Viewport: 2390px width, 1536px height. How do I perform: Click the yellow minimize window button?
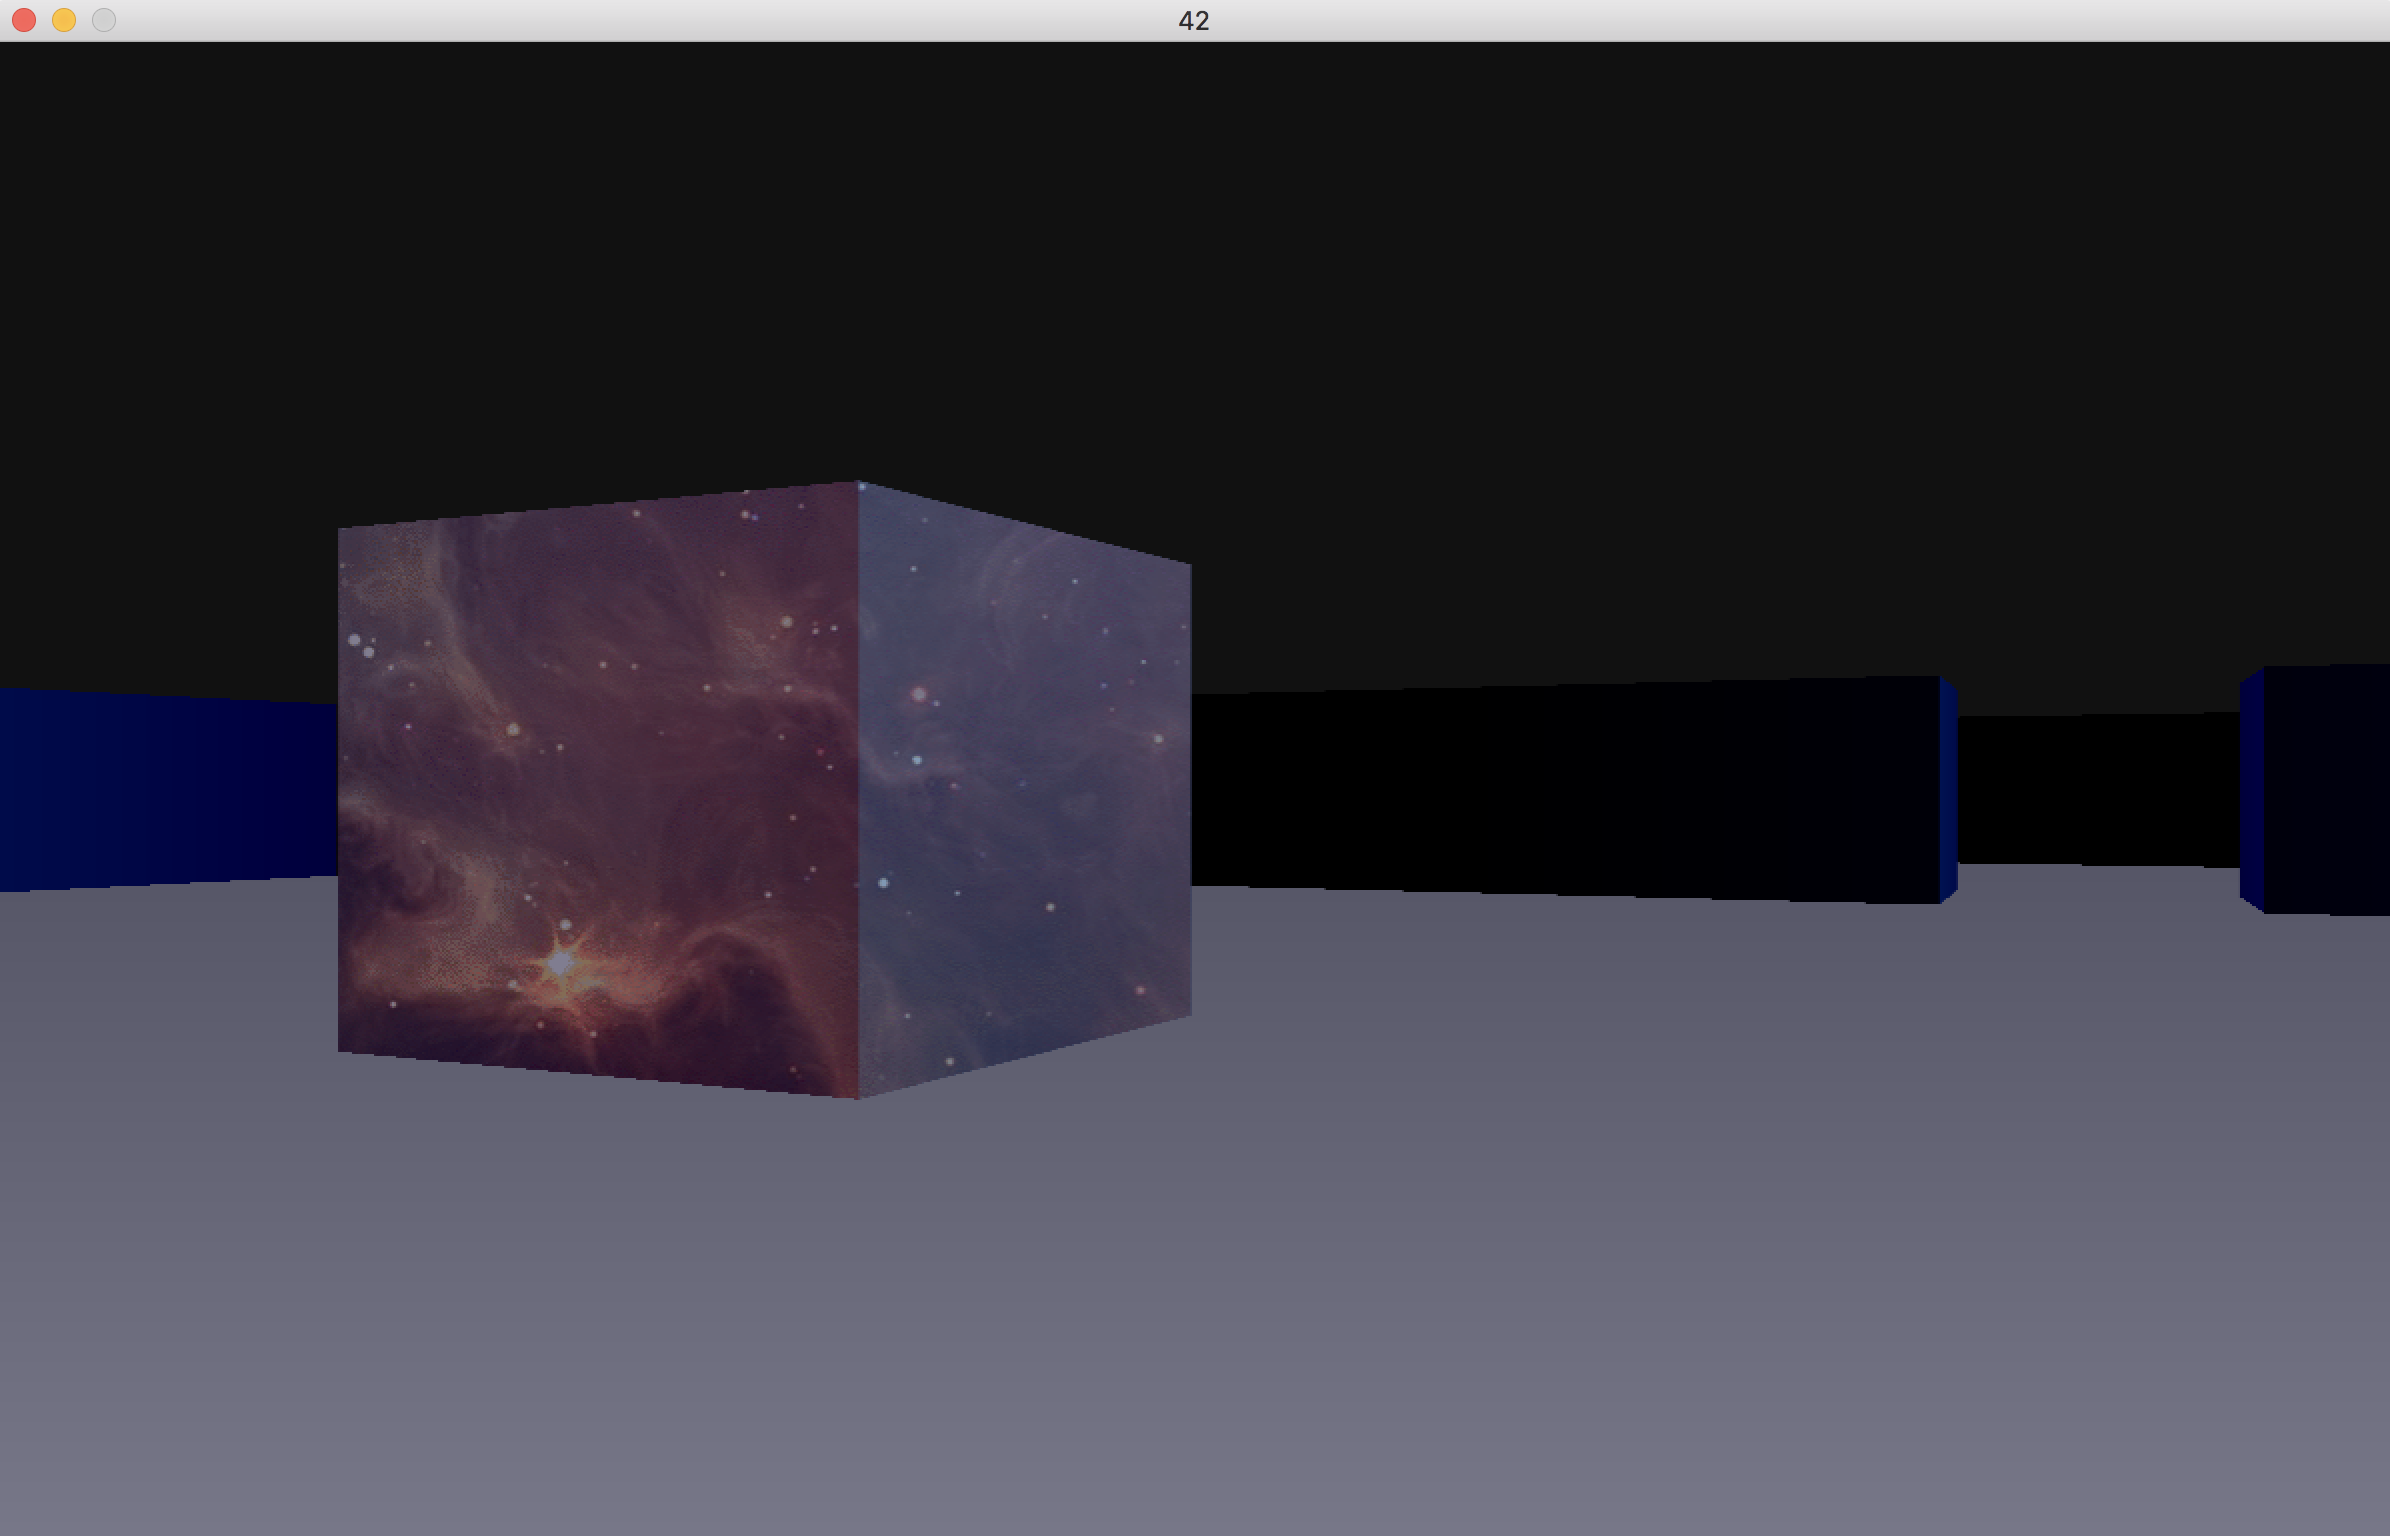click(64, 20)
